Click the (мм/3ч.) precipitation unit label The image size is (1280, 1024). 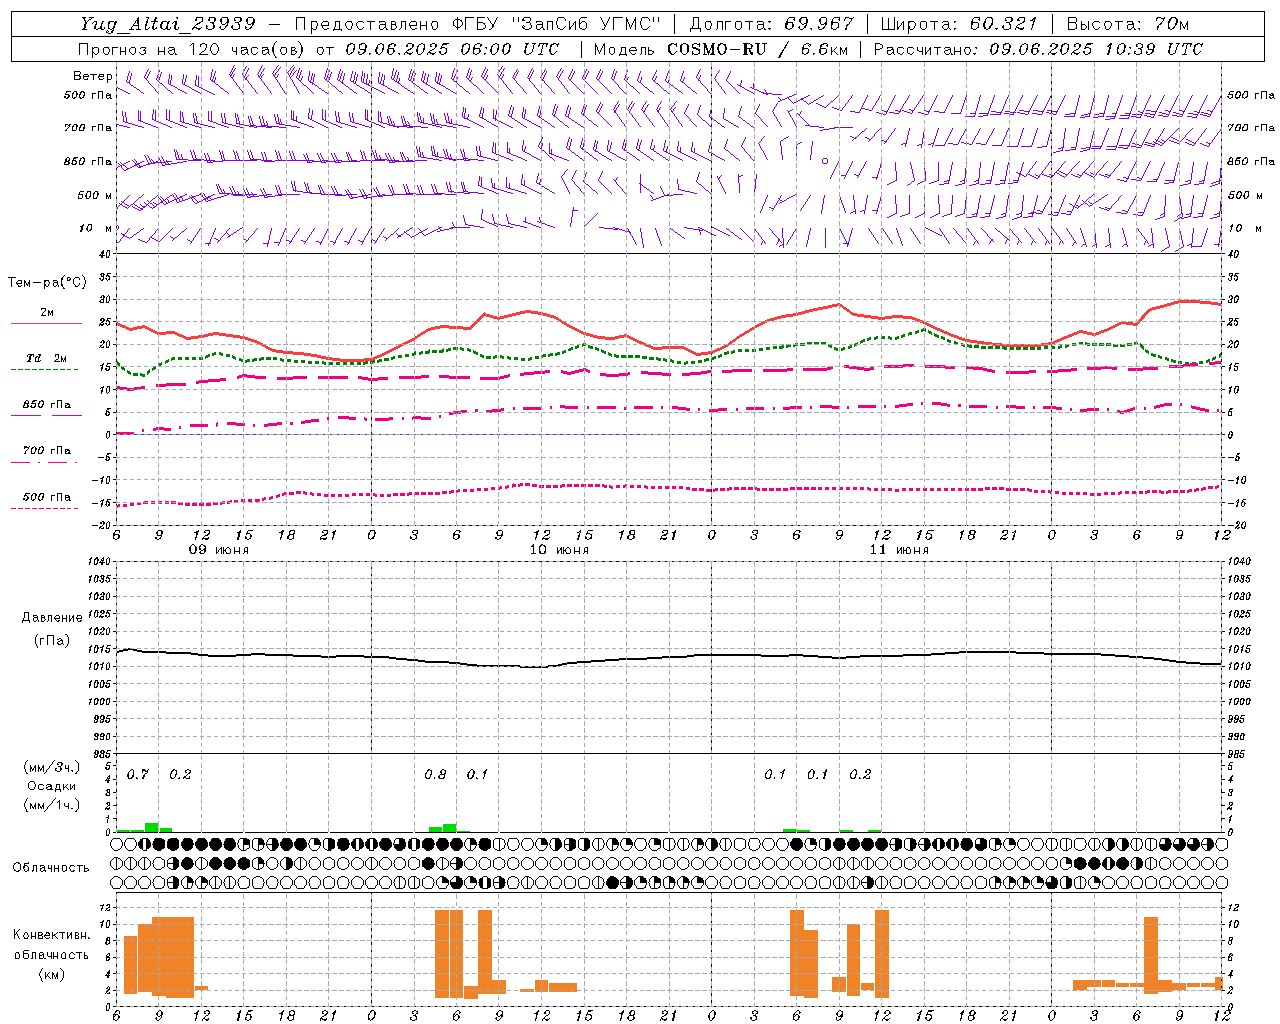click(x=52, y=768)
